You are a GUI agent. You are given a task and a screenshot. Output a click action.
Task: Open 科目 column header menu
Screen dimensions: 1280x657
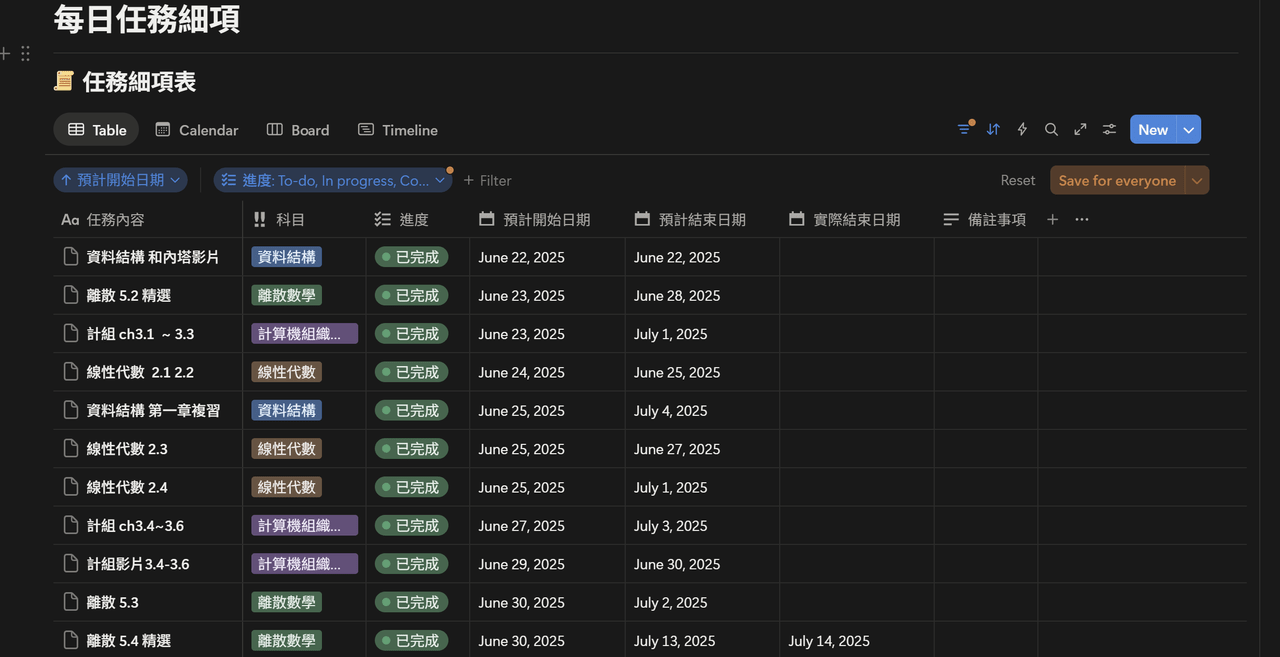304,219
